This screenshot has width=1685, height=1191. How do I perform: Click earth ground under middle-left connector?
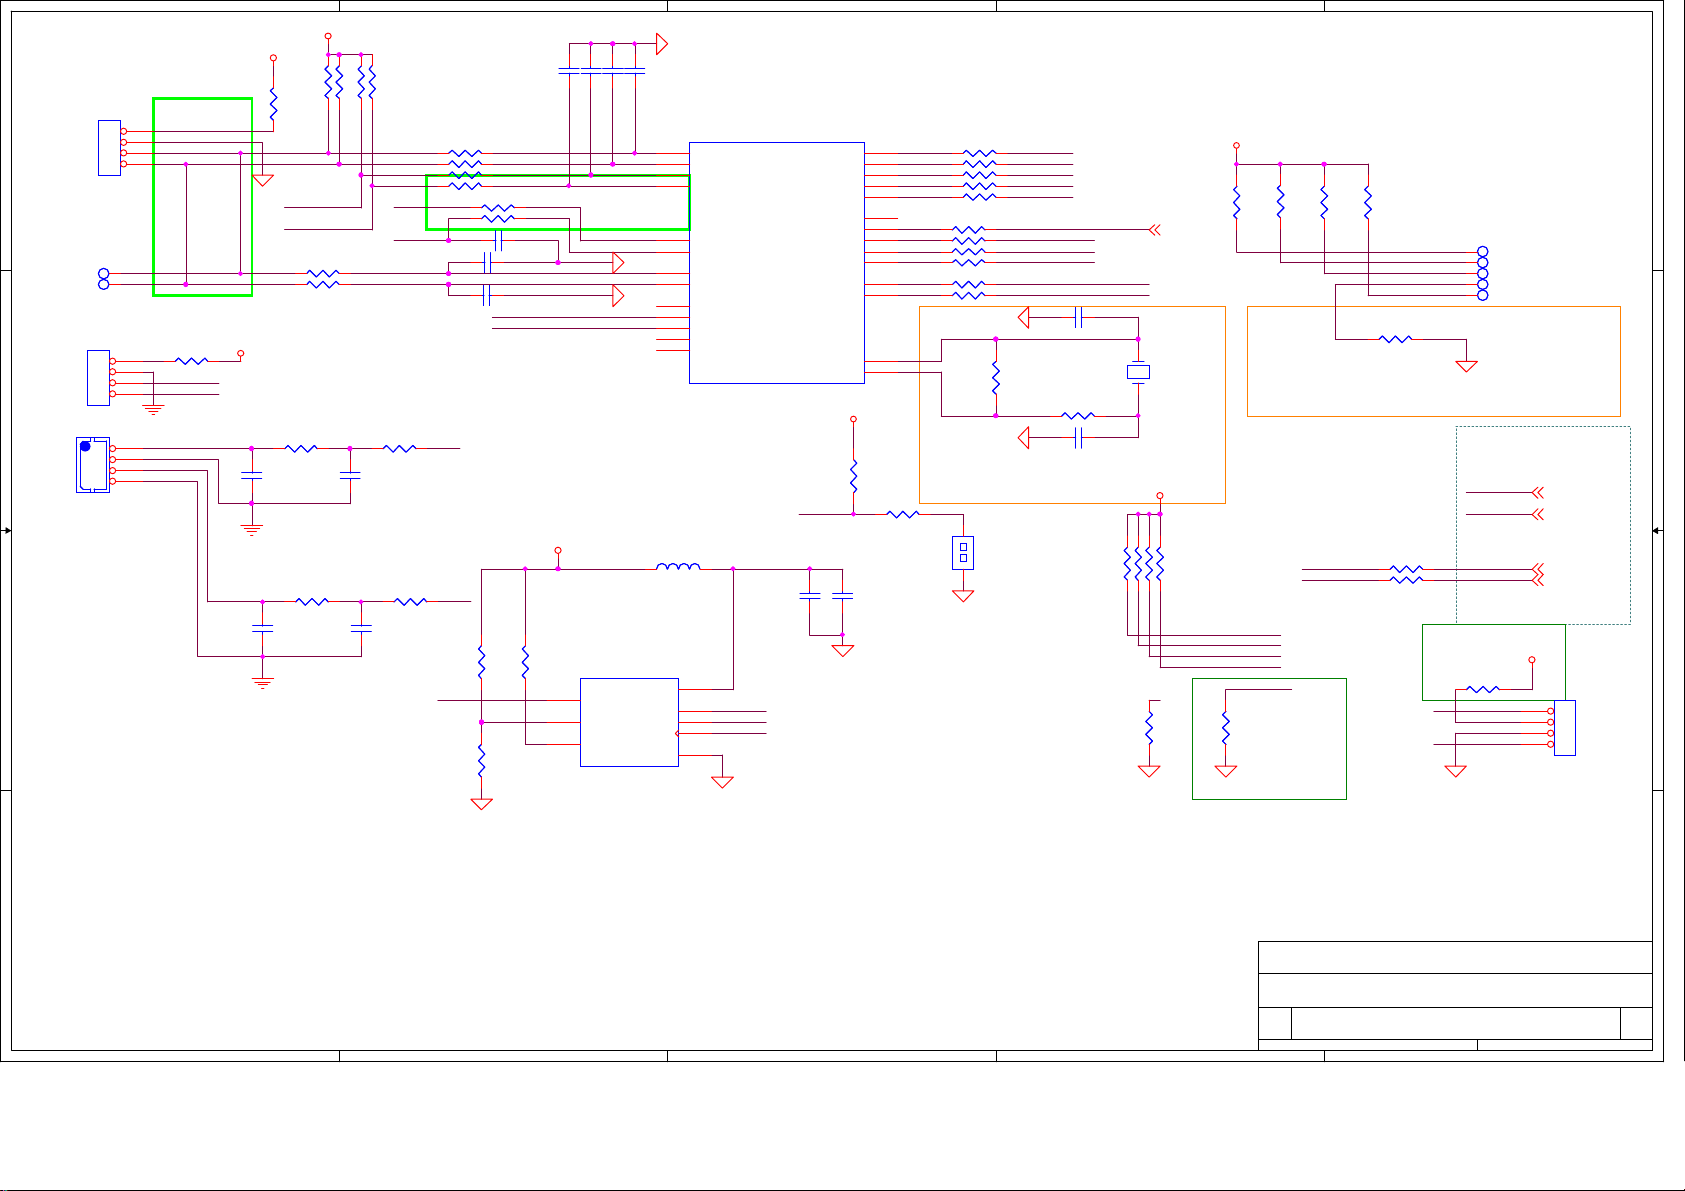tap(152, 409)
